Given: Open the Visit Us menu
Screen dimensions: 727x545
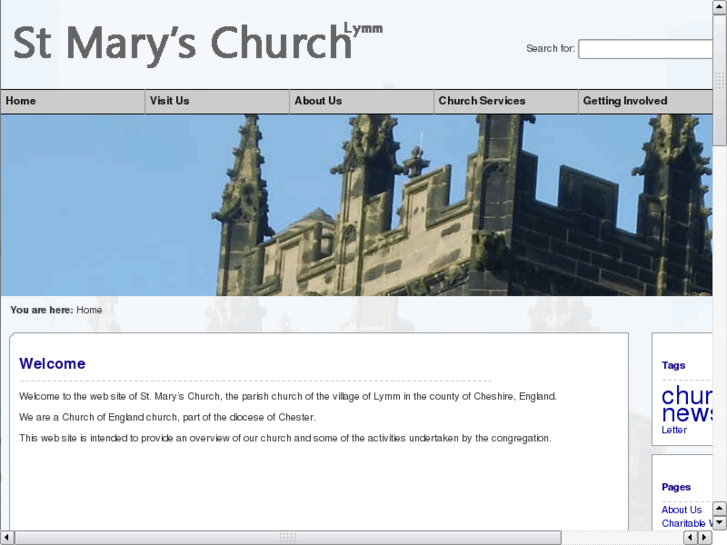Looking at the screenshot, I should point(217,101).
